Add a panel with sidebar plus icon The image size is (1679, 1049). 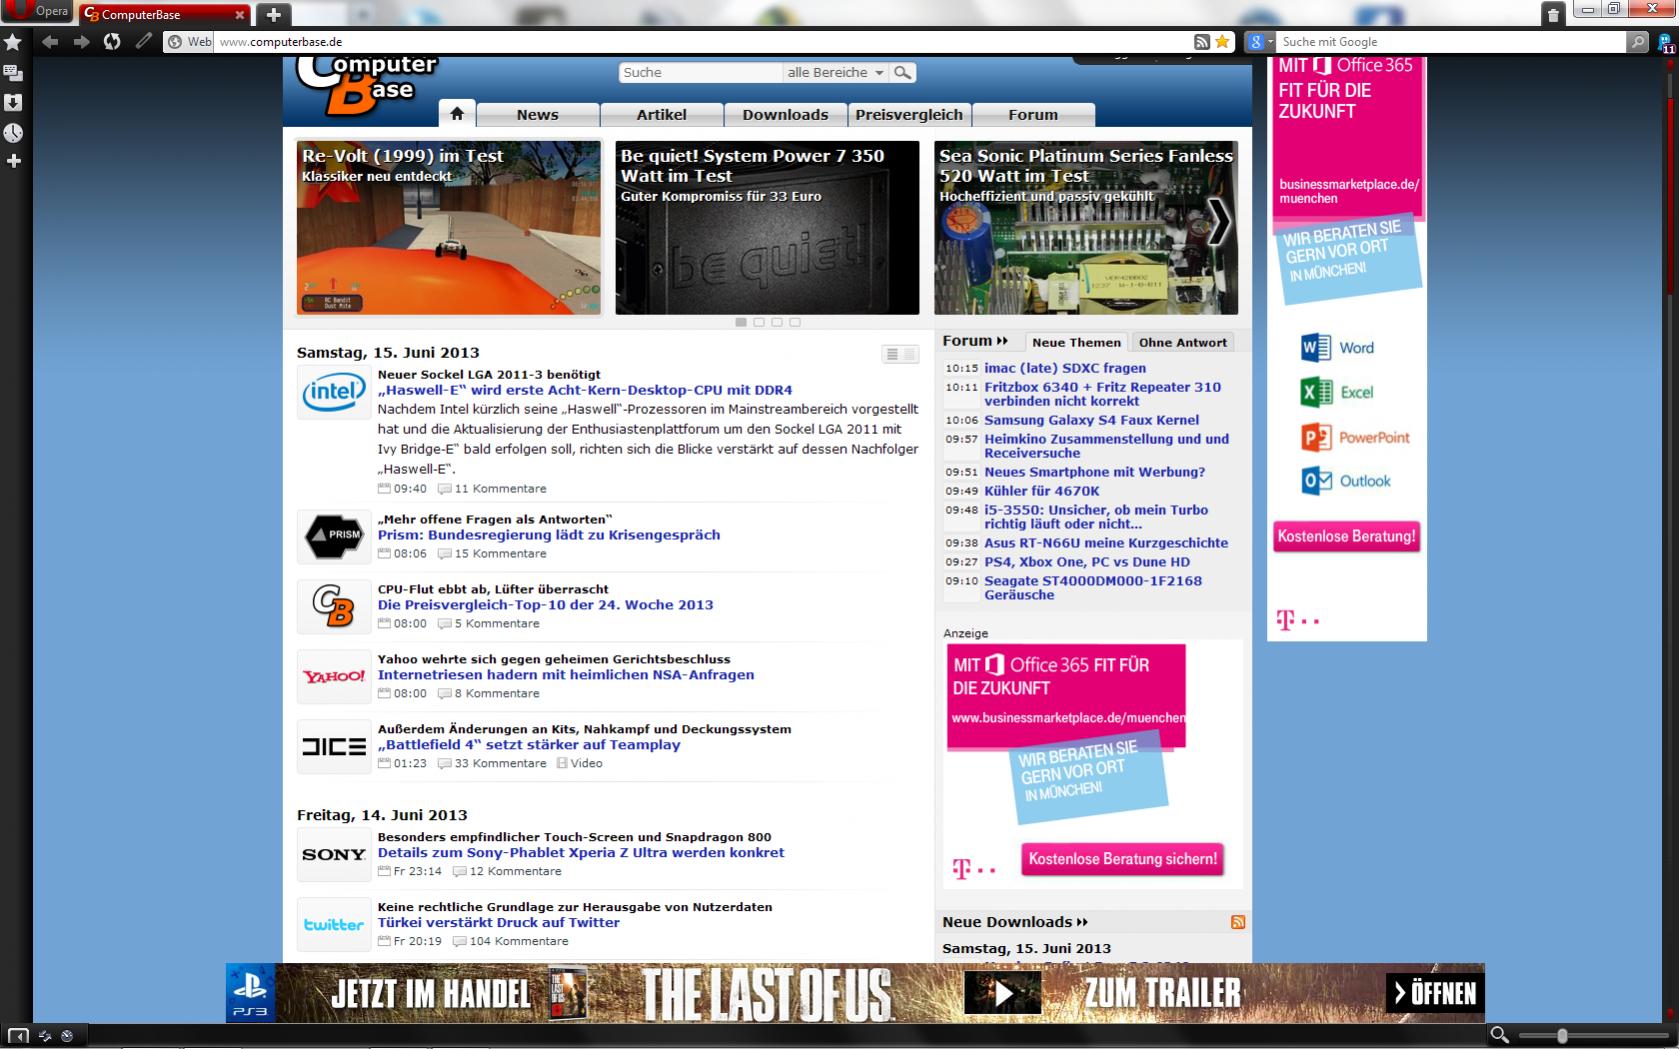(x=13, y=161)
